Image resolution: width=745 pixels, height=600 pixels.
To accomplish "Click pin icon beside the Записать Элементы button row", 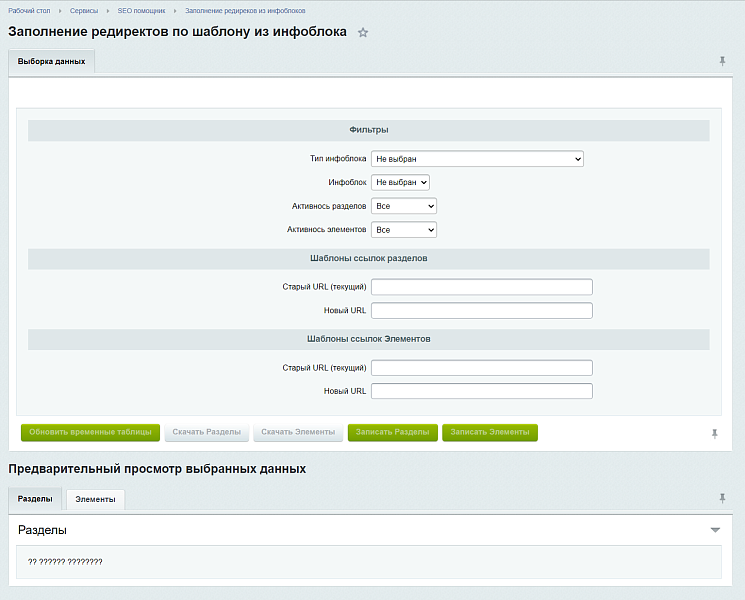I will (x=714, y=433).
